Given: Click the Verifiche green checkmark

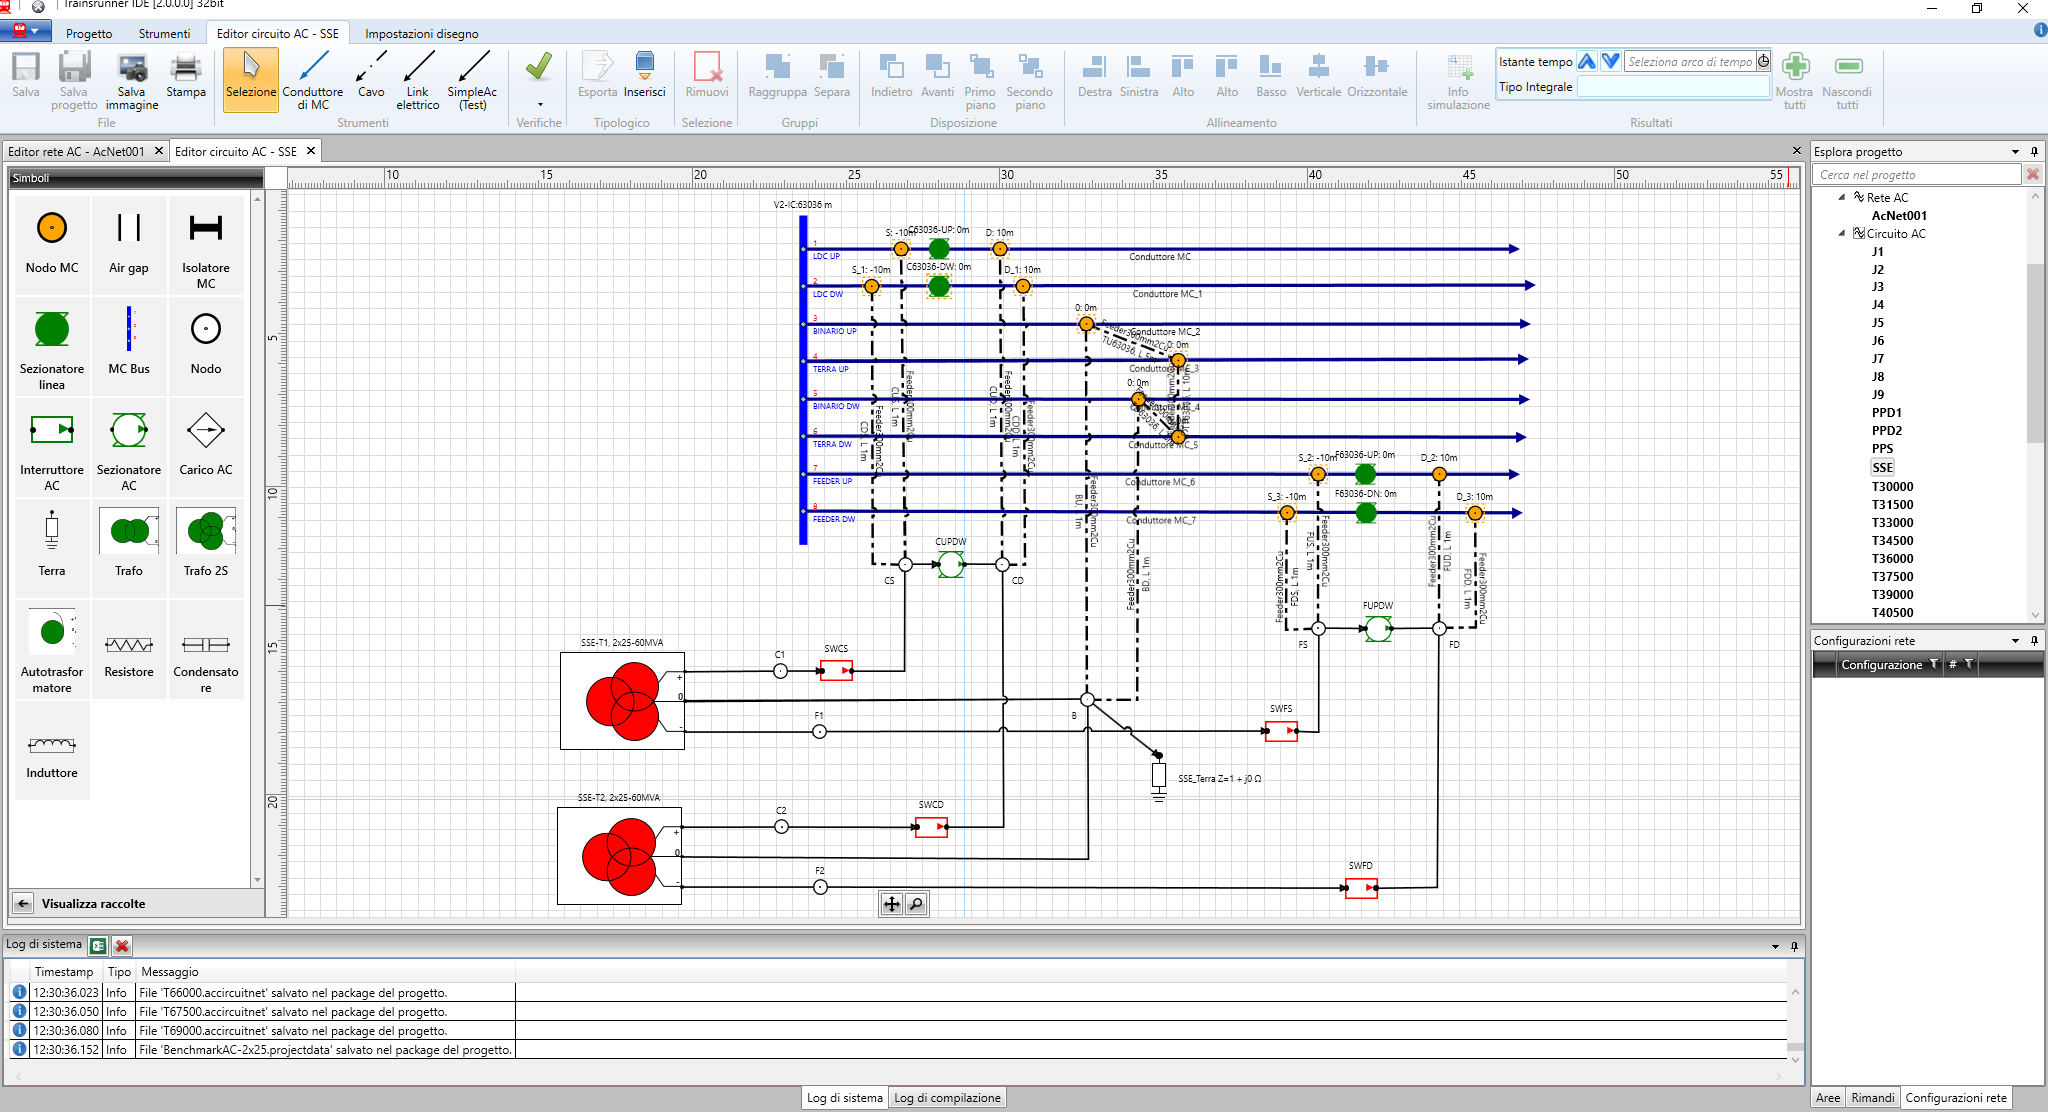Looking at the screenshot, I should 539,68.
